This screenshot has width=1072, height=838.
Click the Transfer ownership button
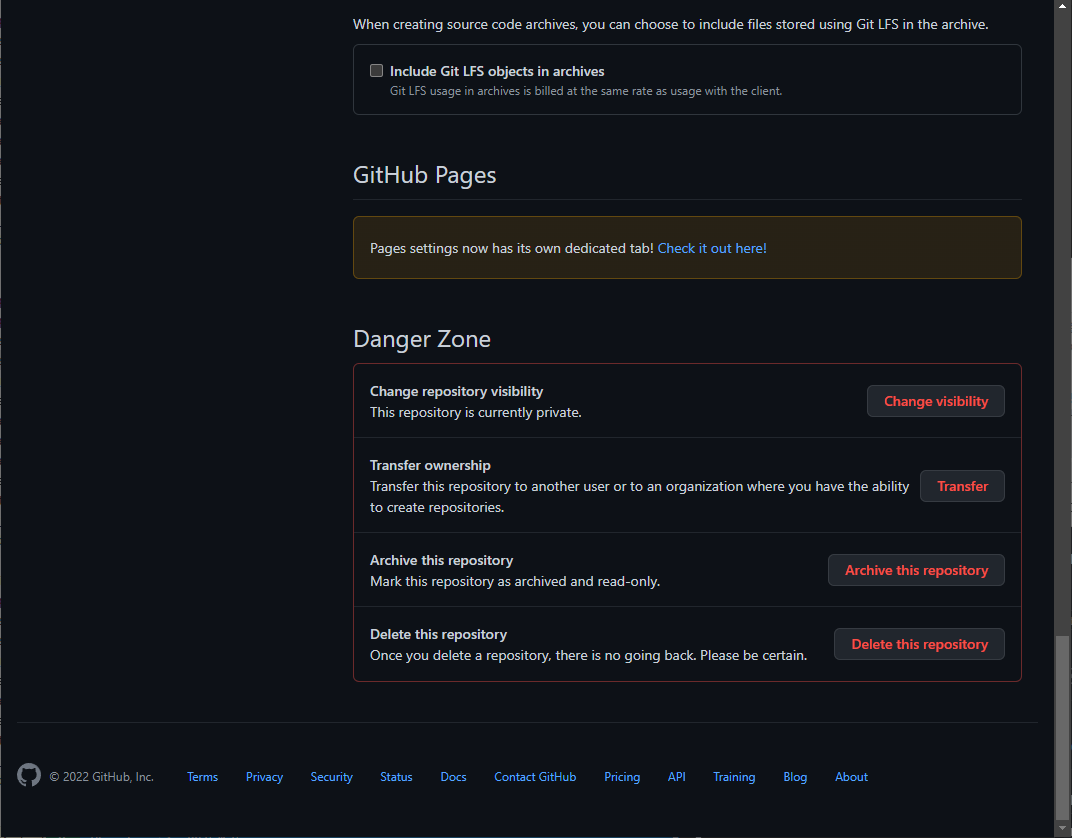[962, 486]
